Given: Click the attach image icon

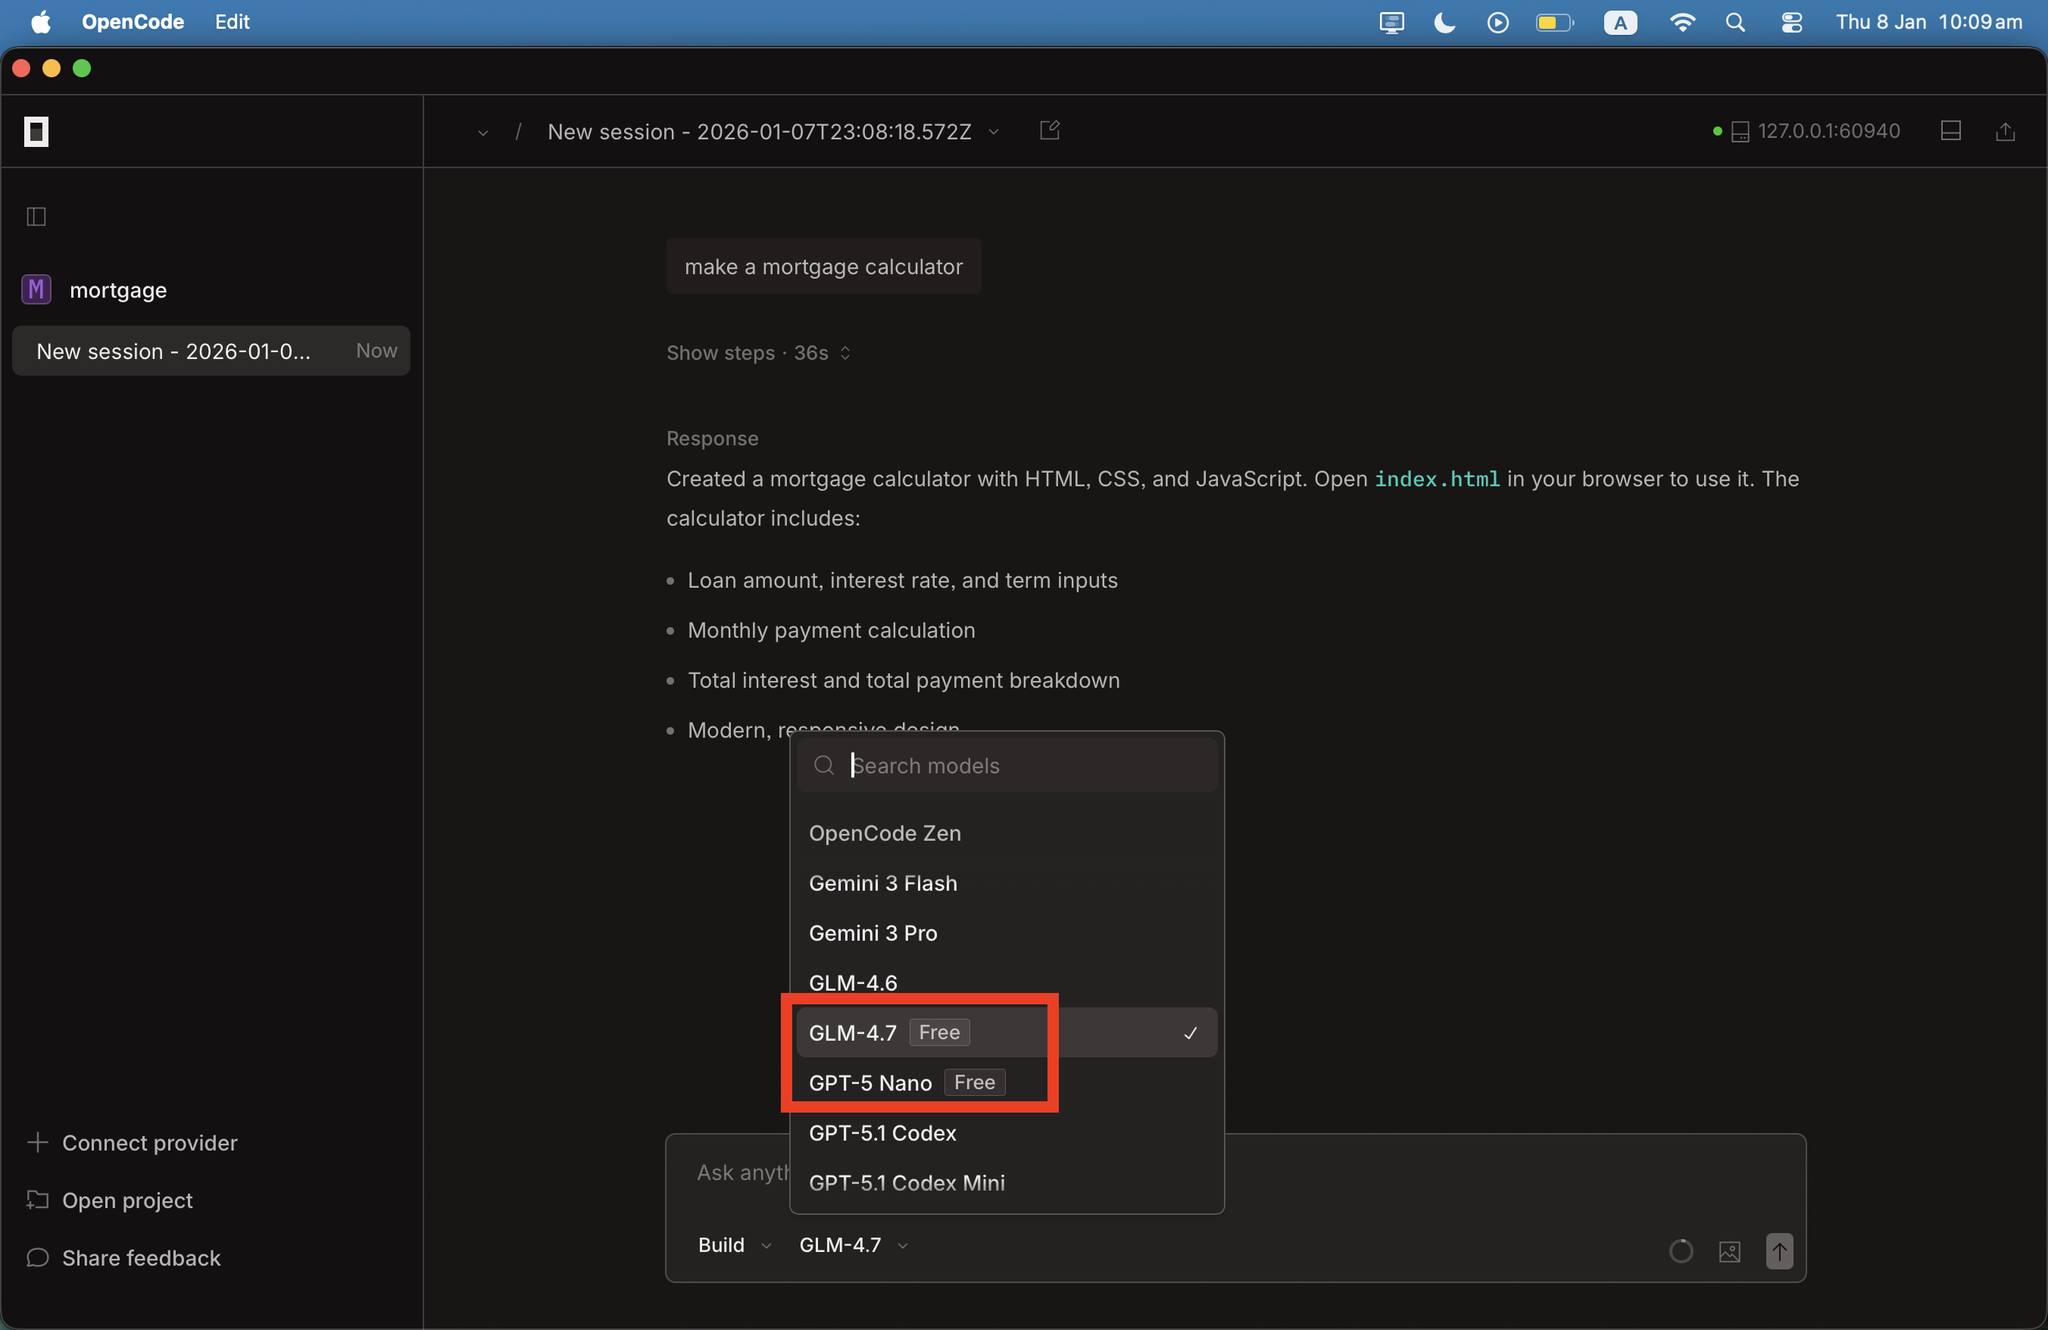Looking at the screenshot, I should pyautogui.click(x=1729, y=1251).
